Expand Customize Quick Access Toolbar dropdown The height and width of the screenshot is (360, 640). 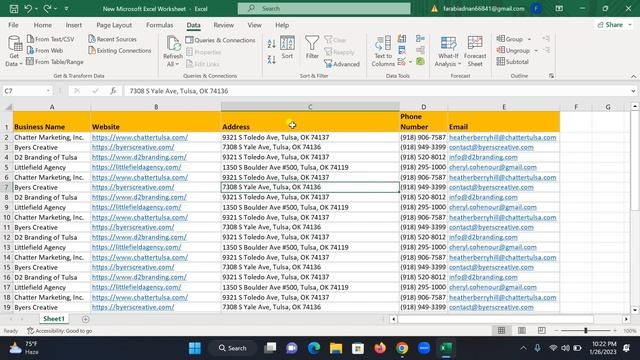[66, 9]
